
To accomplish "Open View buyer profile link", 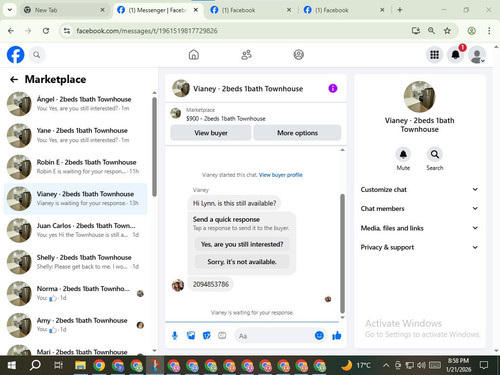I will click(x=281, y=175).
